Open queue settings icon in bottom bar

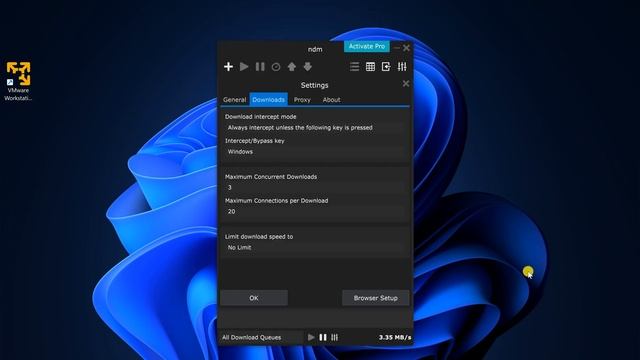click(x=335, y=337)
